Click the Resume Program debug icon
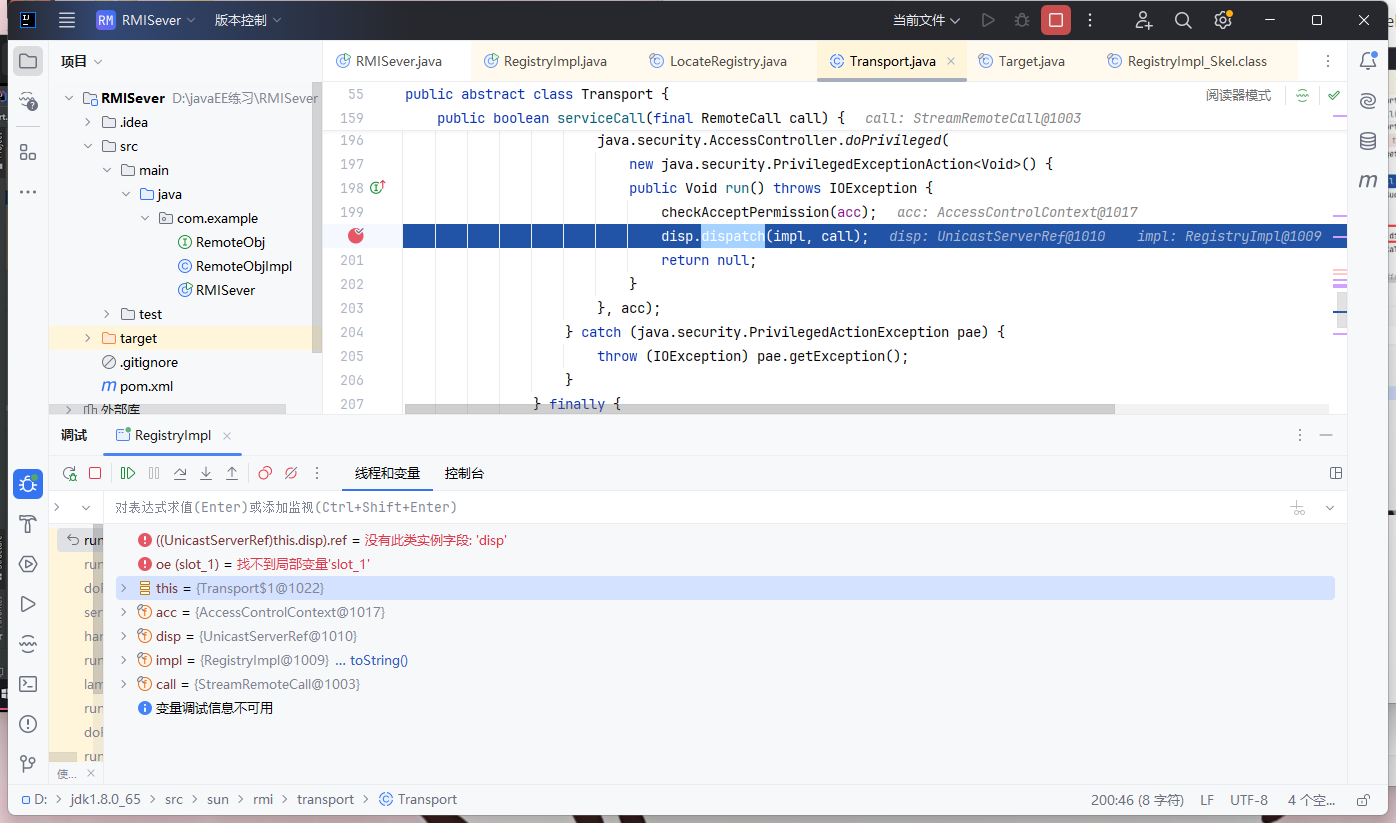1396x823 pixels. 128,473
